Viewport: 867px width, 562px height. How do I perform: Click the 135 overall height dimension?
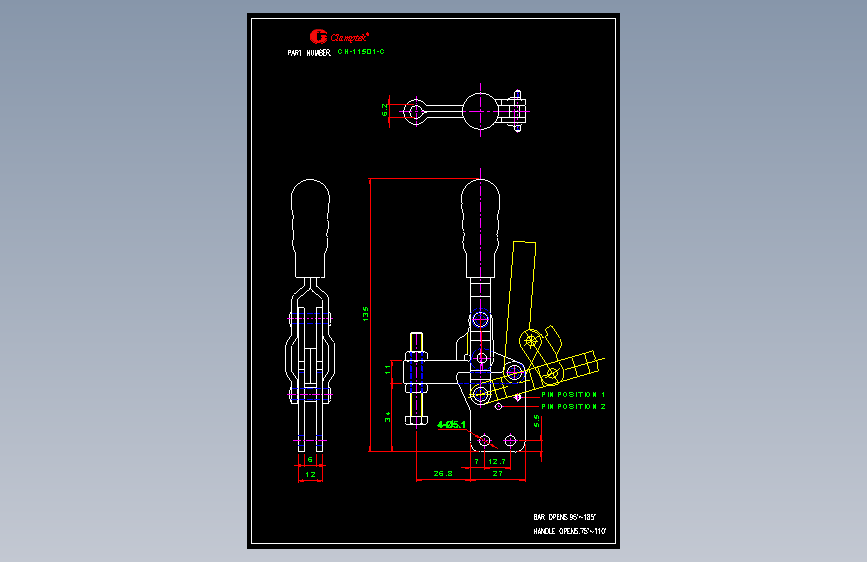[x=365, y=314]
